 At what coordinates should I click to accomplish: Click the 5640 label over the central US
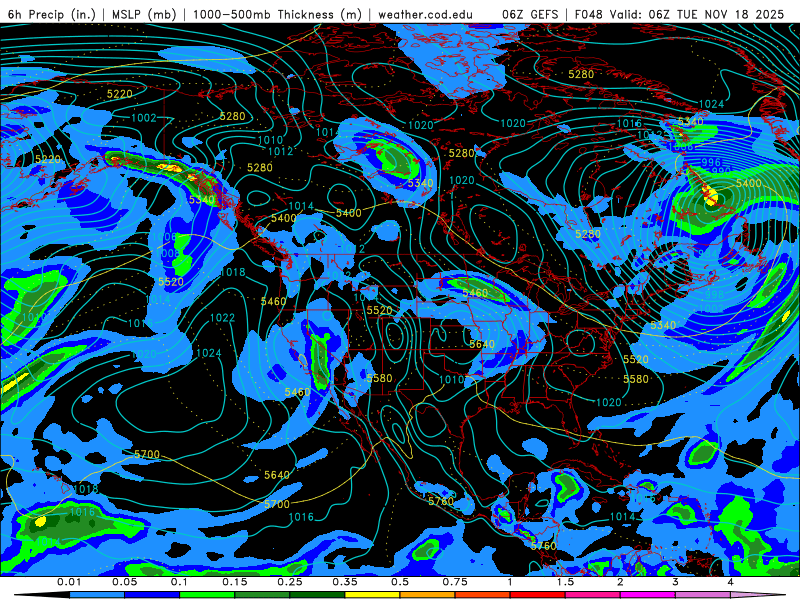click(482, 344)
